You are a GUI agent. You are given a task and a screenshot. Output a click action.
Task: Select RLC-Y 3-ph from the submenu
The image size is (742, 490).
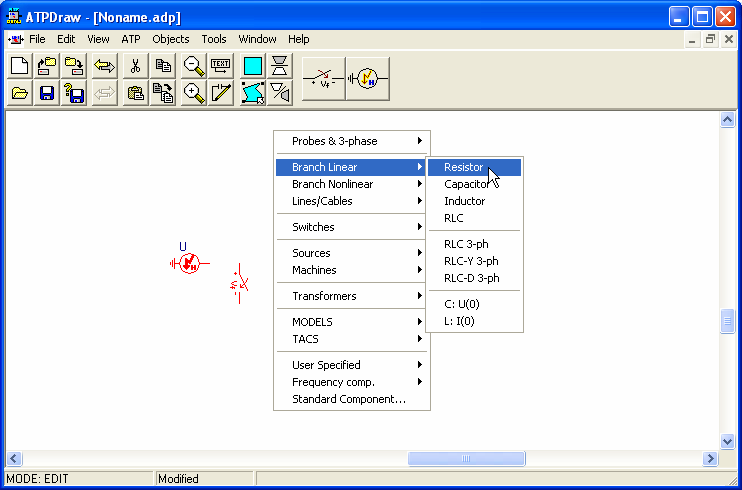[474, 261]
